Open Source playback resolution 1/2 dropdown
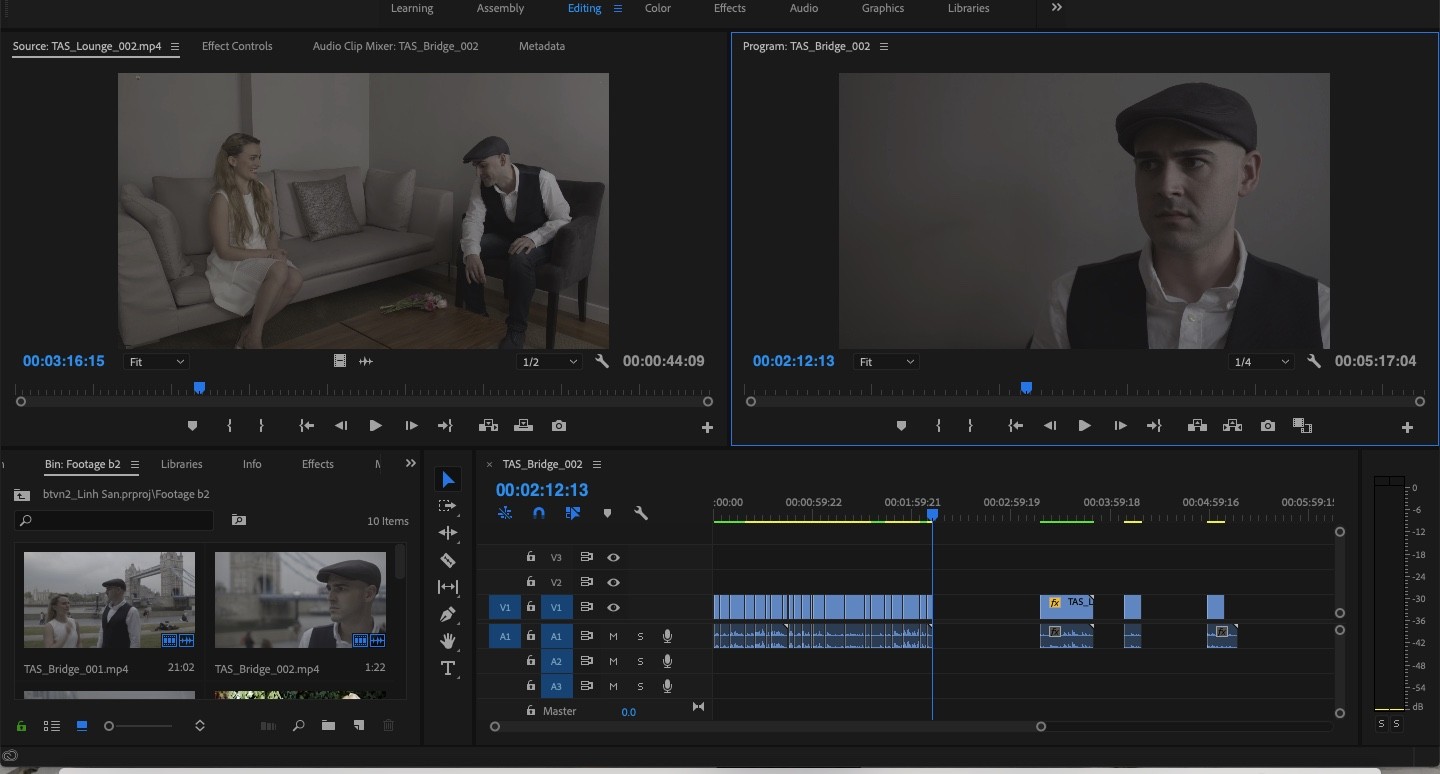Viewport: 1440px width, 774px height. (x=549, y=361)
